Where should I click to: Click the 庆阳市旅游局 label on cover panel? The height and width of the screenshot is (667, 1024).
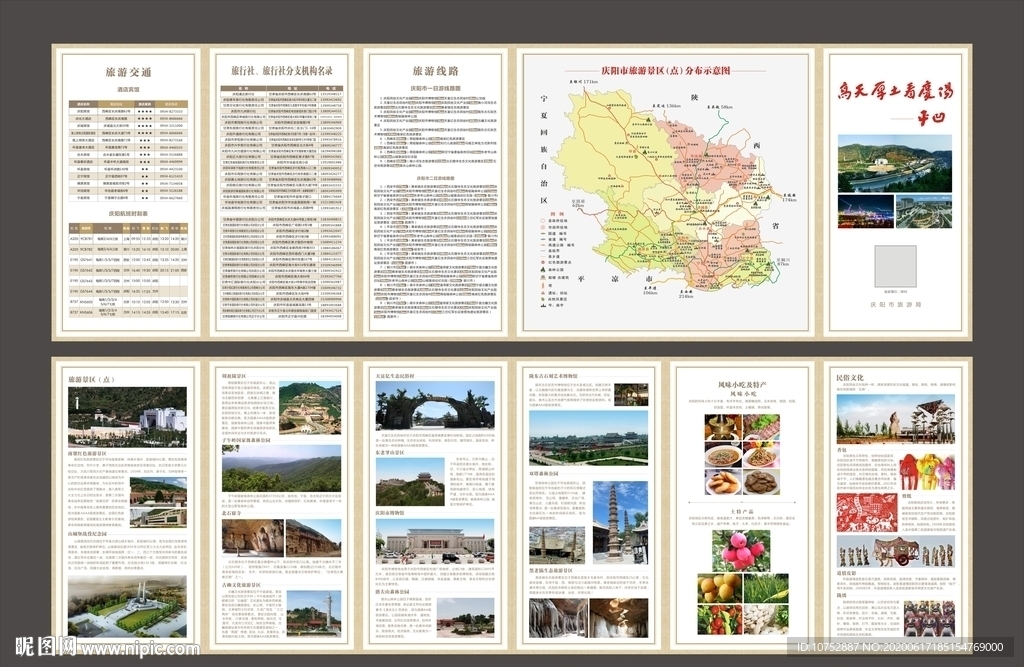[896, 304]
